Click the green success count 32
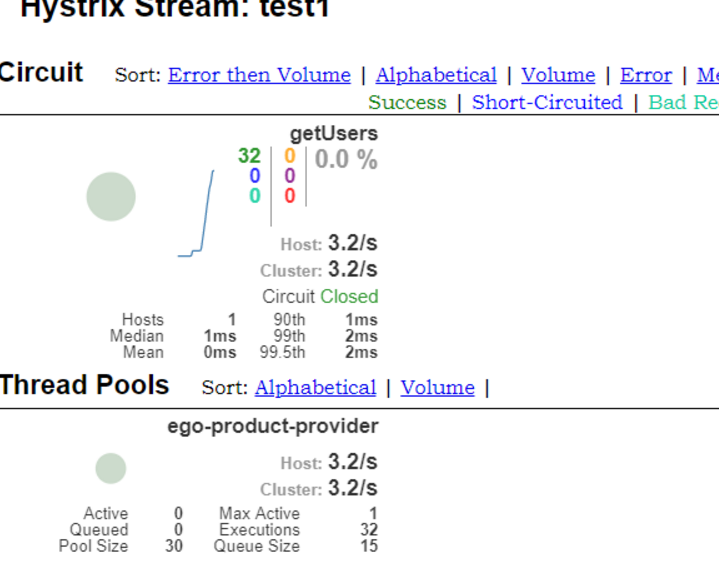 (249, 156)
